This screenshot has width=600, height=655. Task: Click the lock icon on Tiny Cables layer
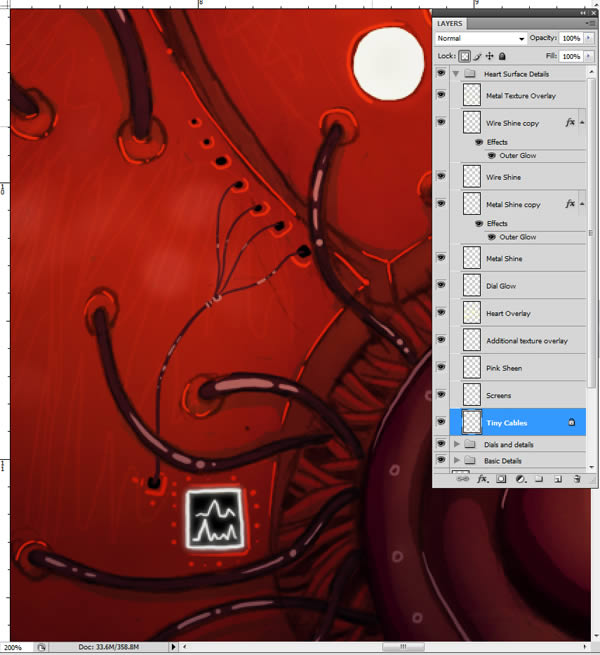[571, 422]
